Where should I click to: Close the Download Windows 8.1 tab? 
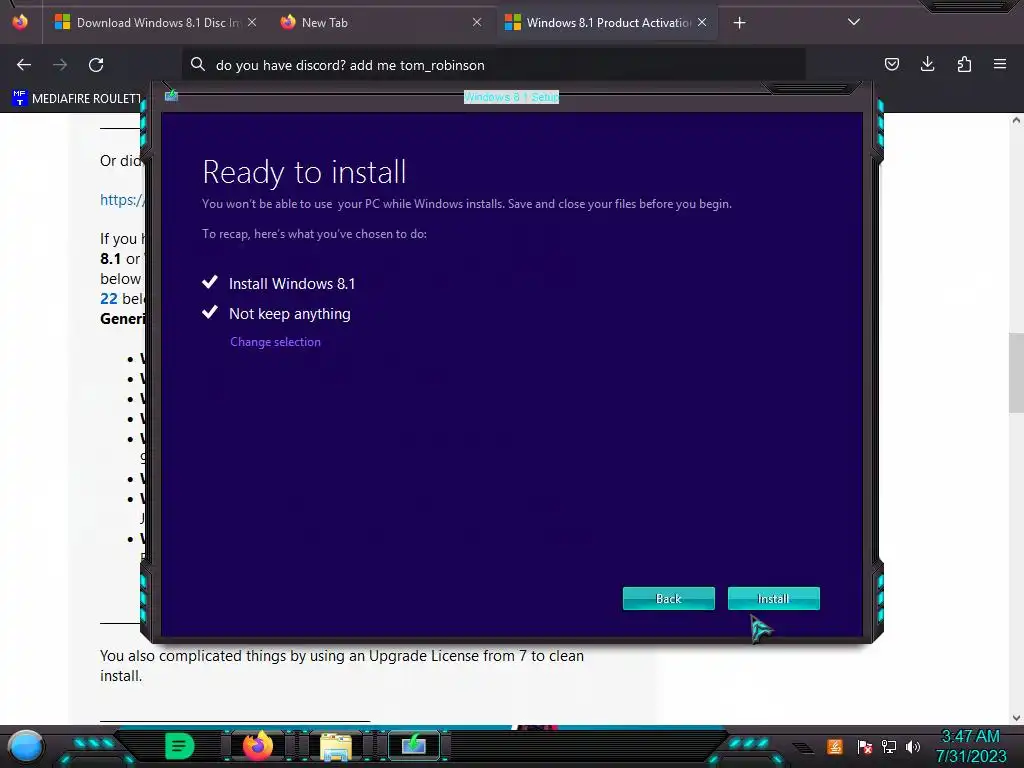(x=252, y=22)
